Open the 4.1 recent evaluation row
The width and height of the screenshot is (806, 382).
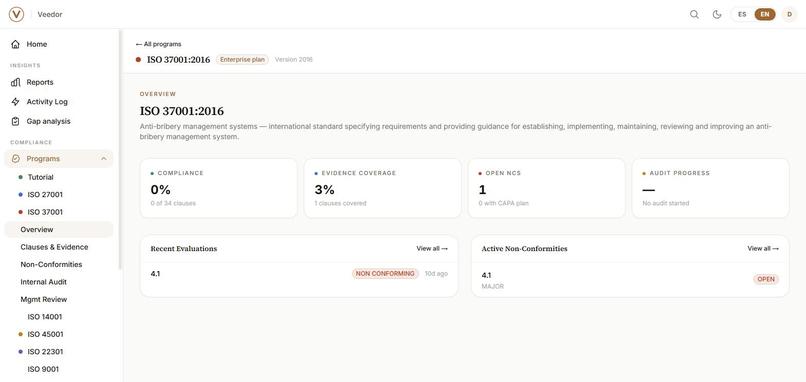pyautogui.click(x=299, y=274)
